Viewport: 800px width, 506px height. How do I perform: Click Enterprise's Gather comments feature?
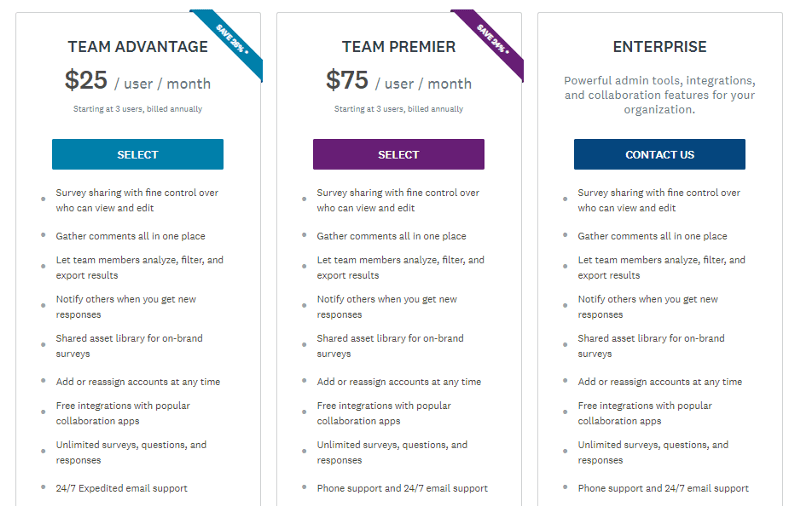tap(652, 236)
